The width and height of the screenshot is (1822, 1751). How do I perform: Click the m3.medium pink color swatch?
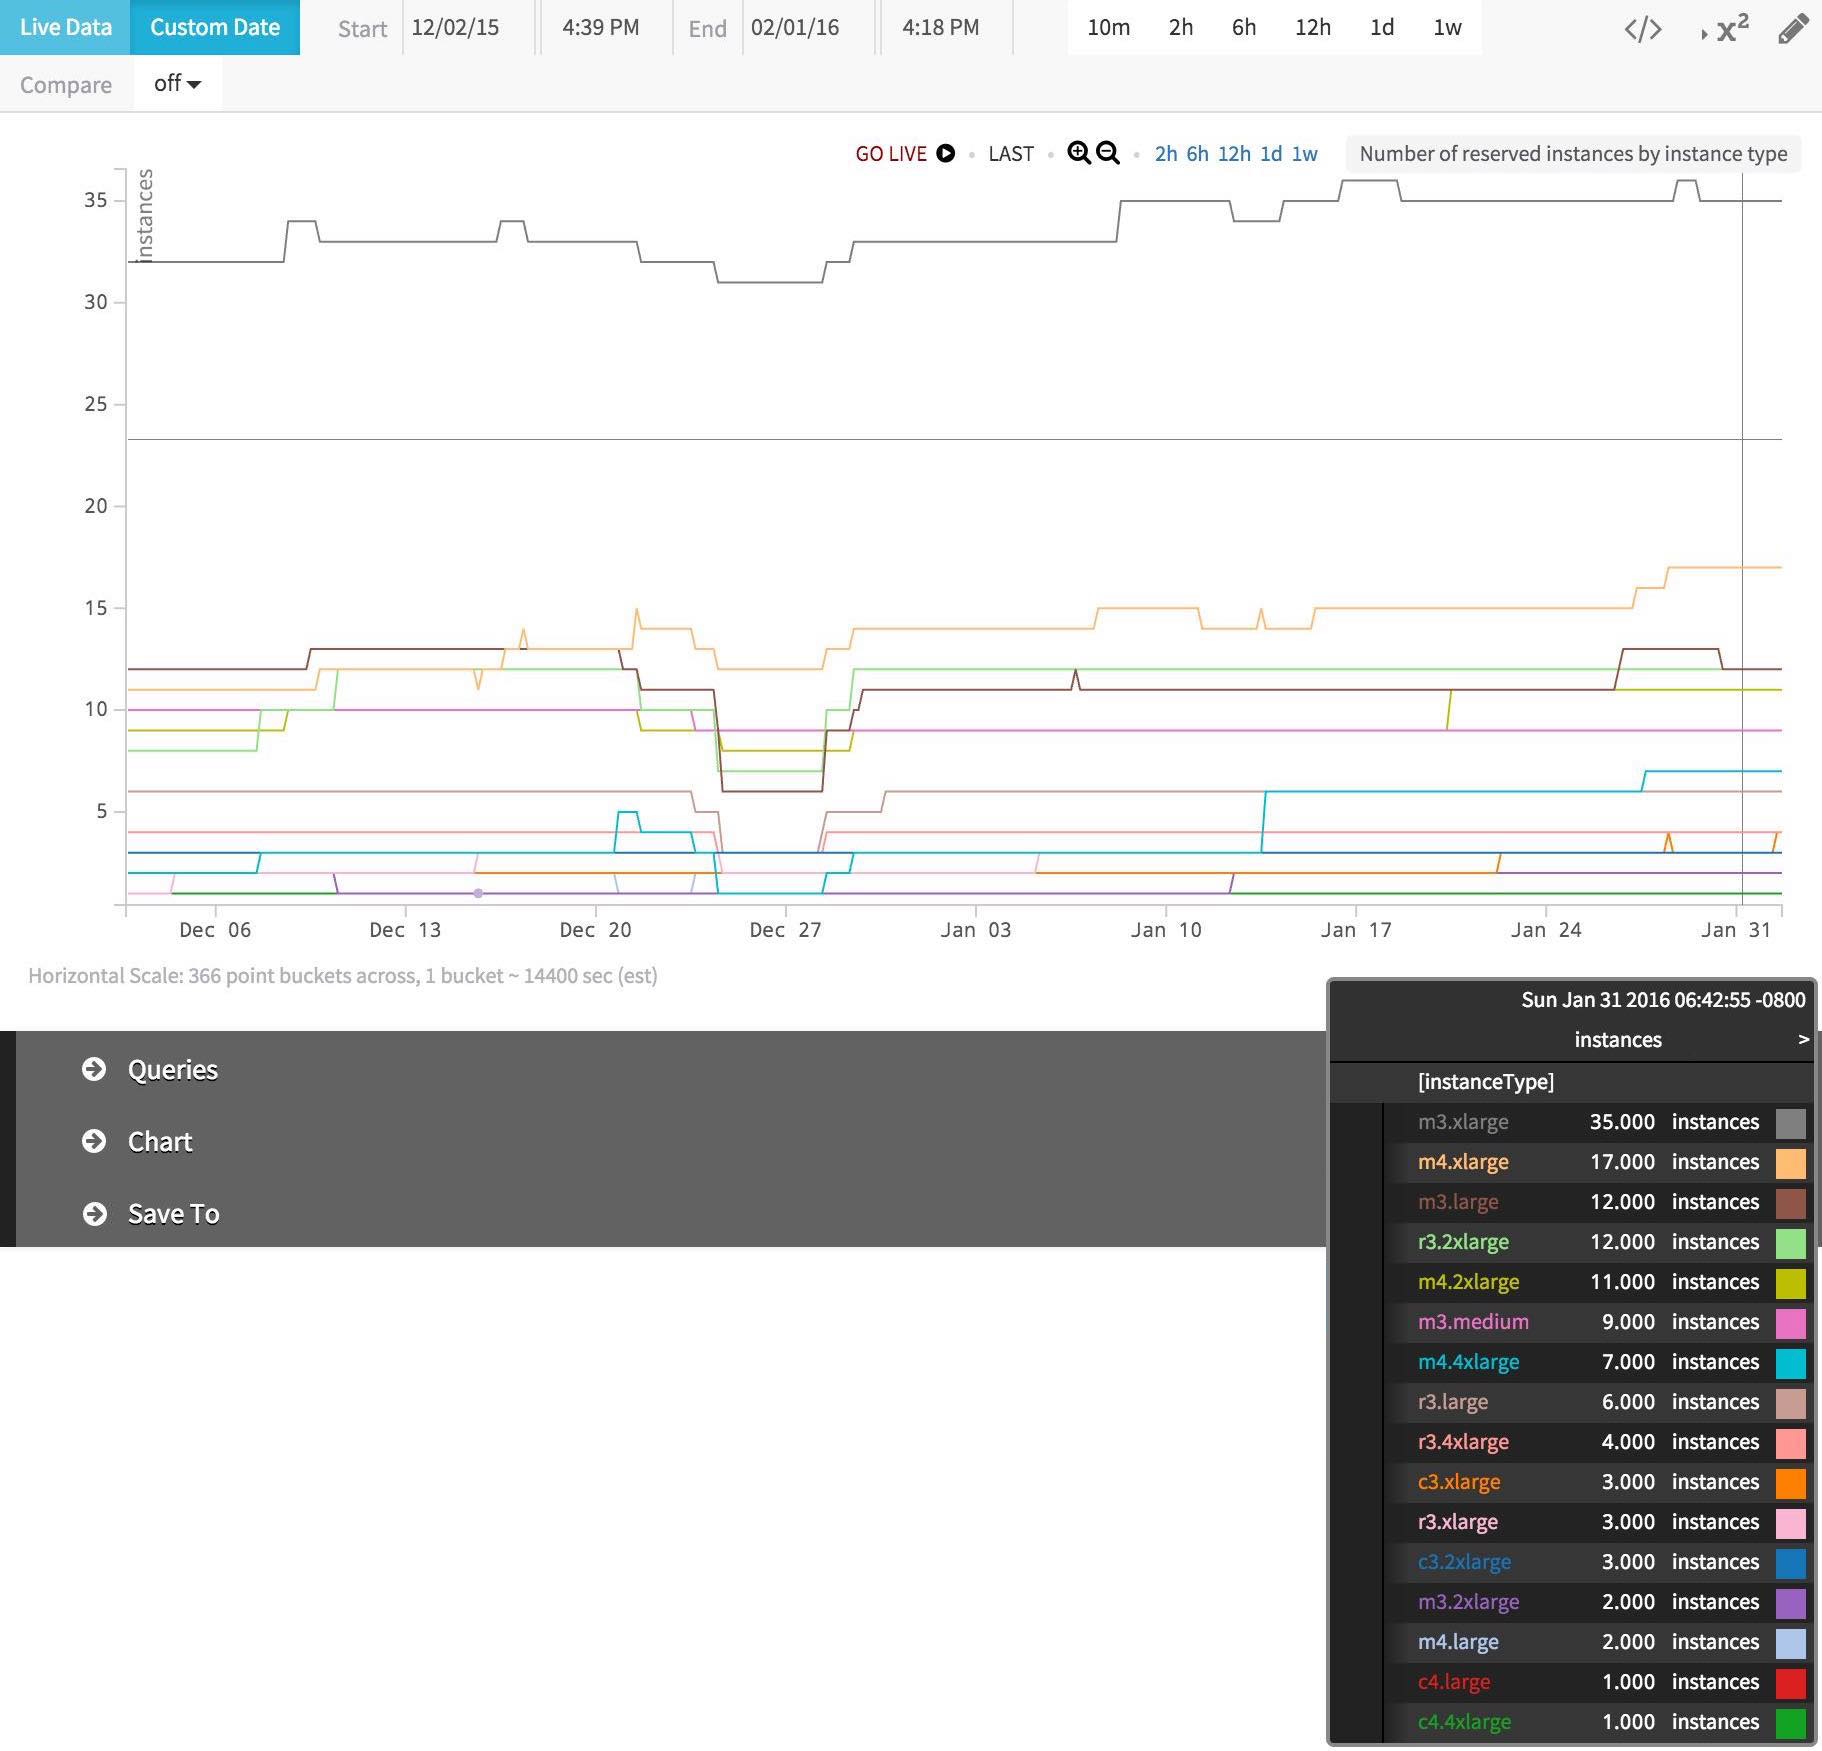[1791, 1322]
